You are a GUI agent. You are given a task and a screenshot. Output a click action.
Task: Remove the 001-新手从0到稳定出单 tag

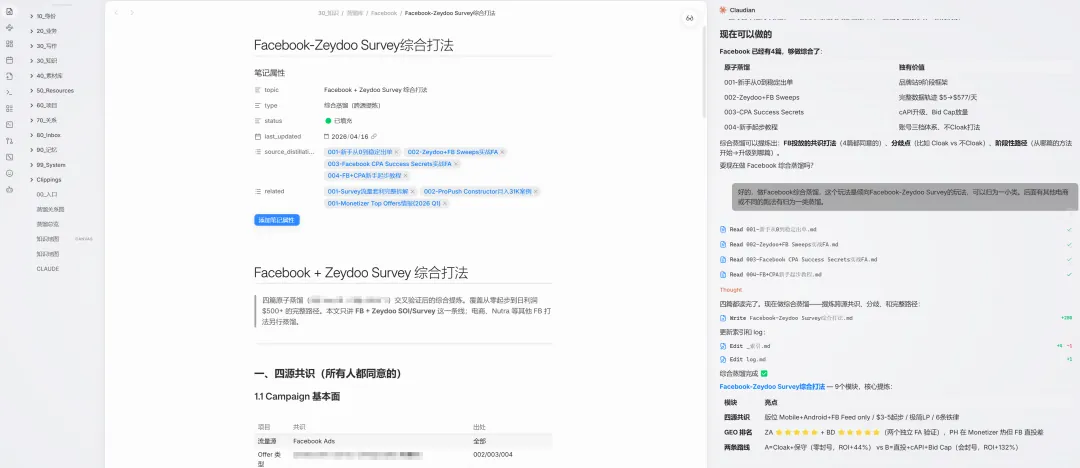tap(397, 152)
